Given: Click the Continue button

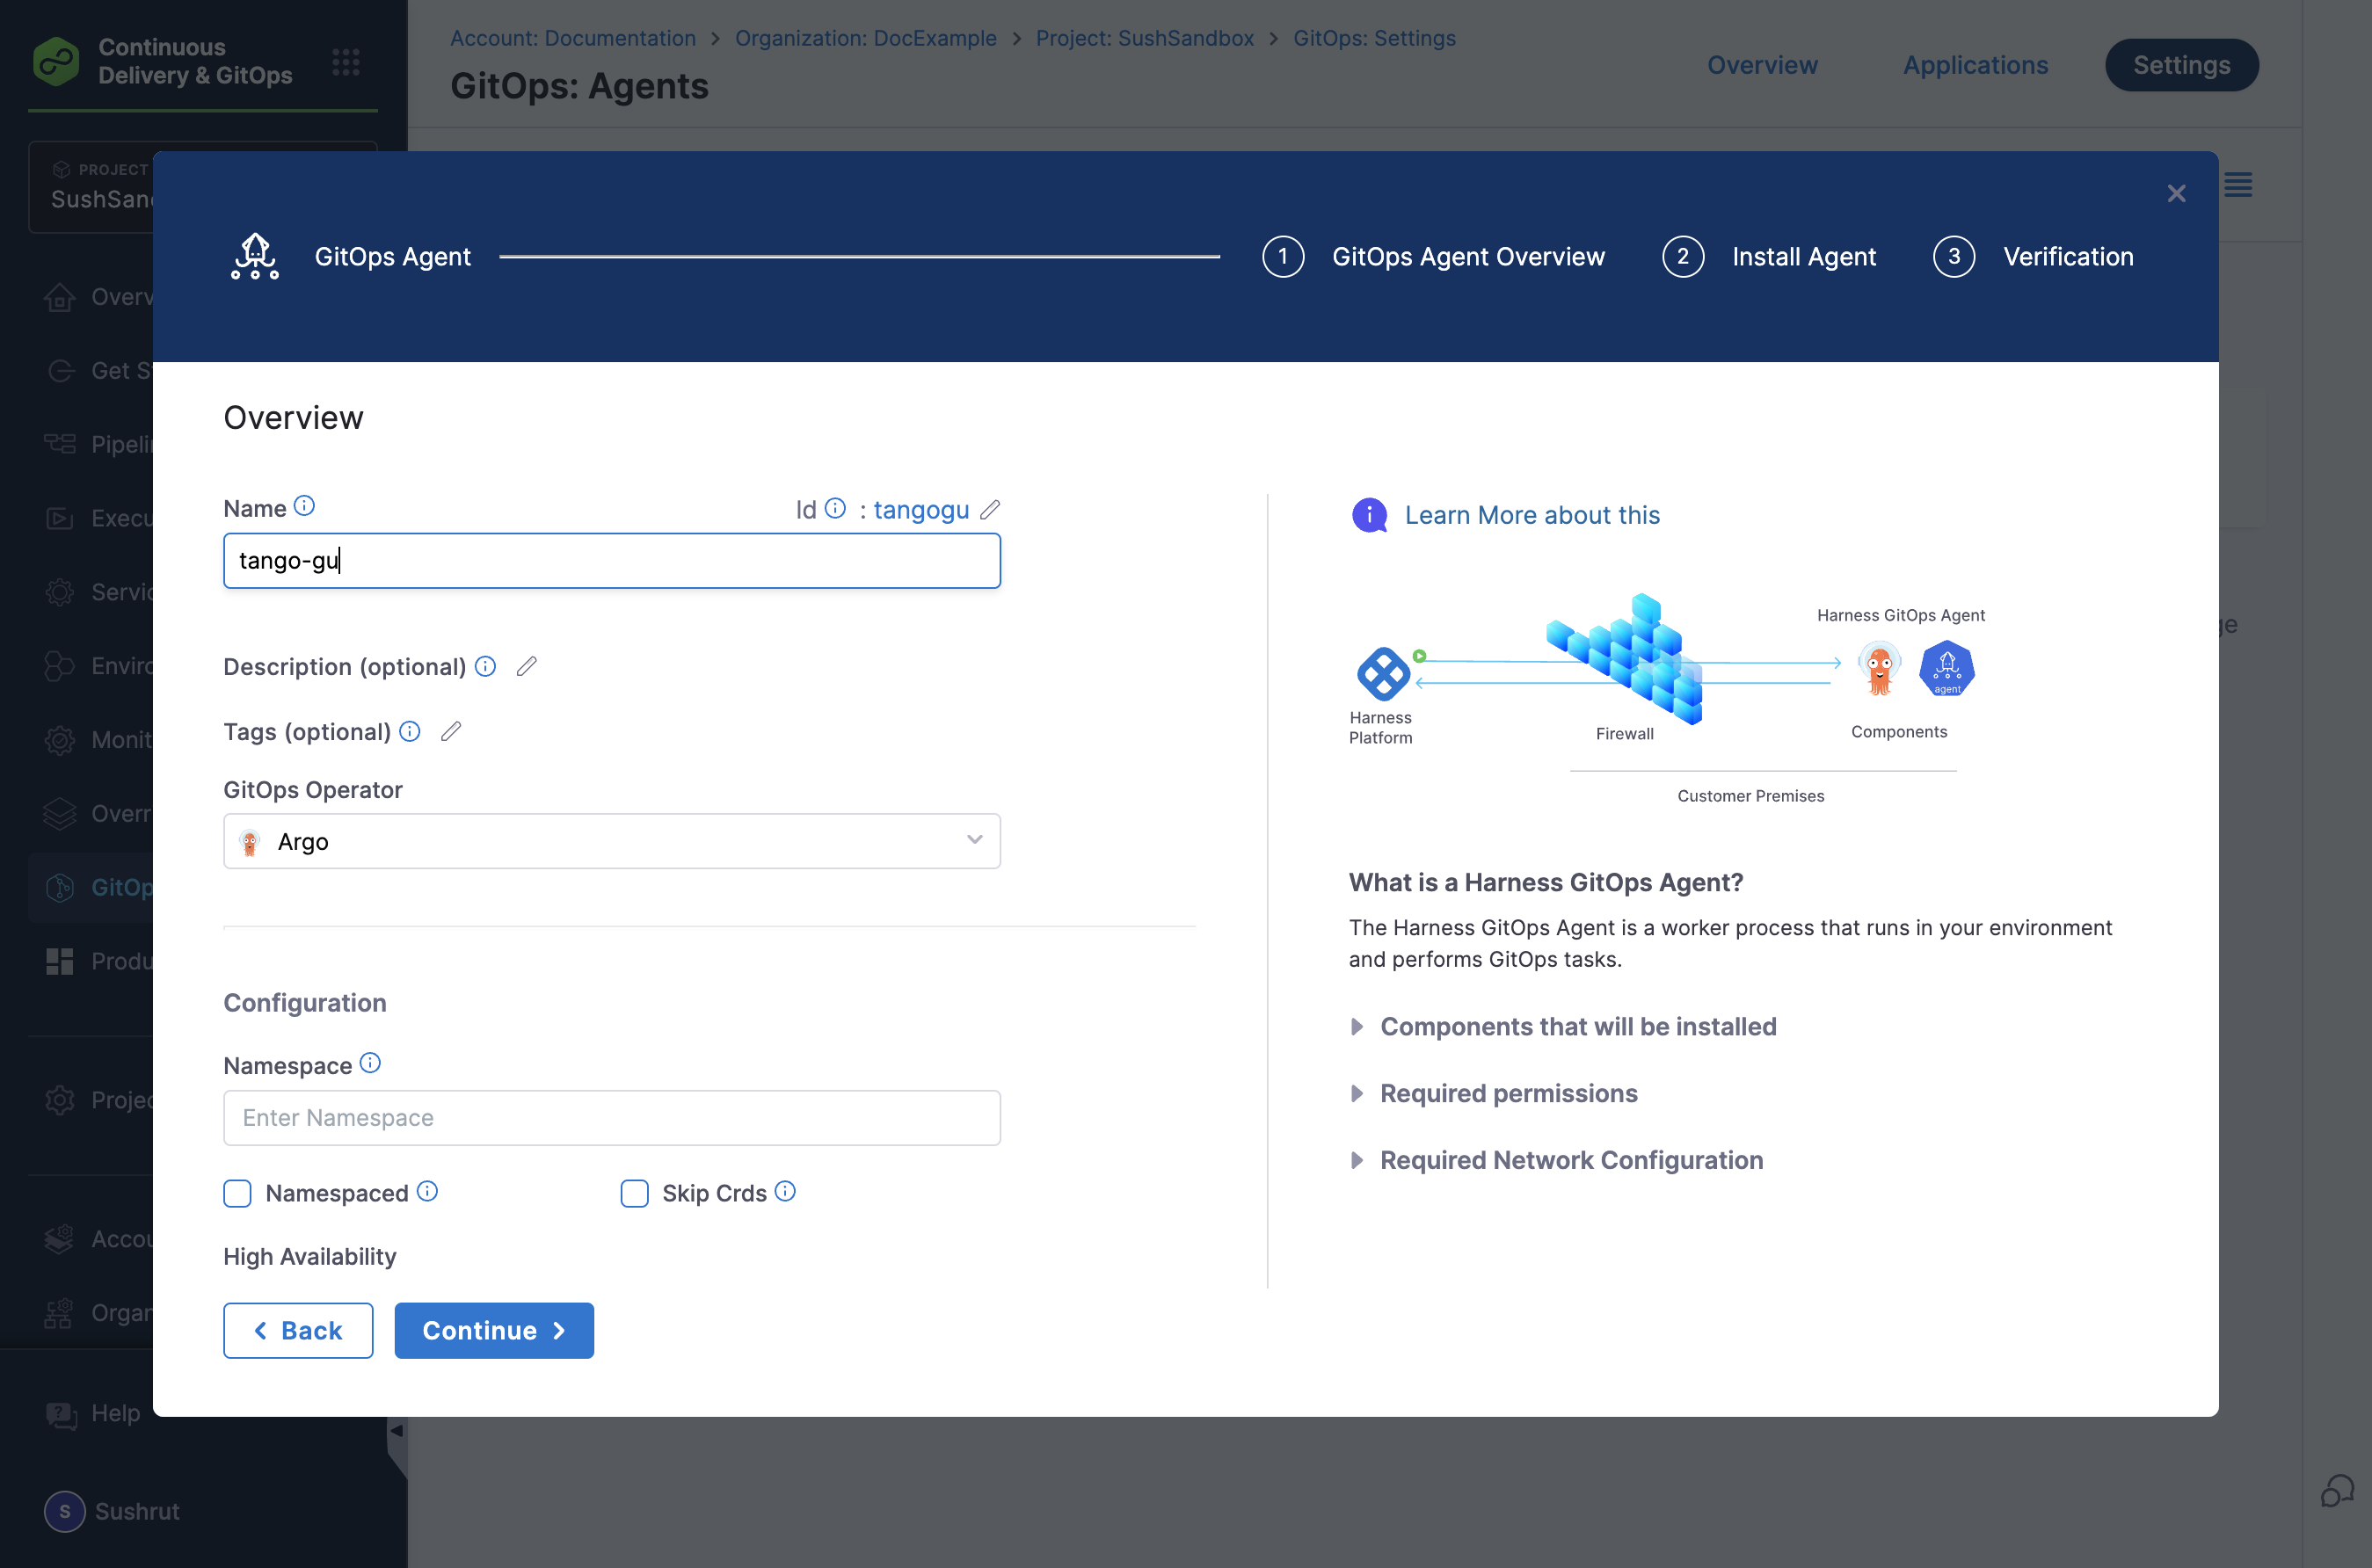Looking at the screenshot, I should point(494,1330).
